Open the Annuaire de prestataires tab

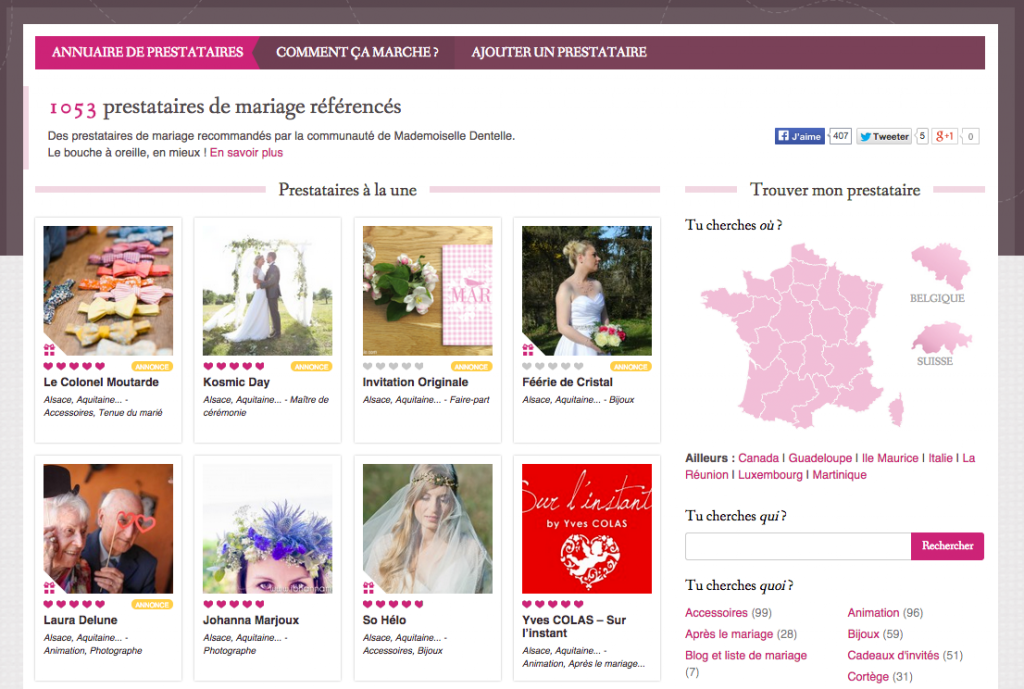pyautogui.click(x=147, y=52)
